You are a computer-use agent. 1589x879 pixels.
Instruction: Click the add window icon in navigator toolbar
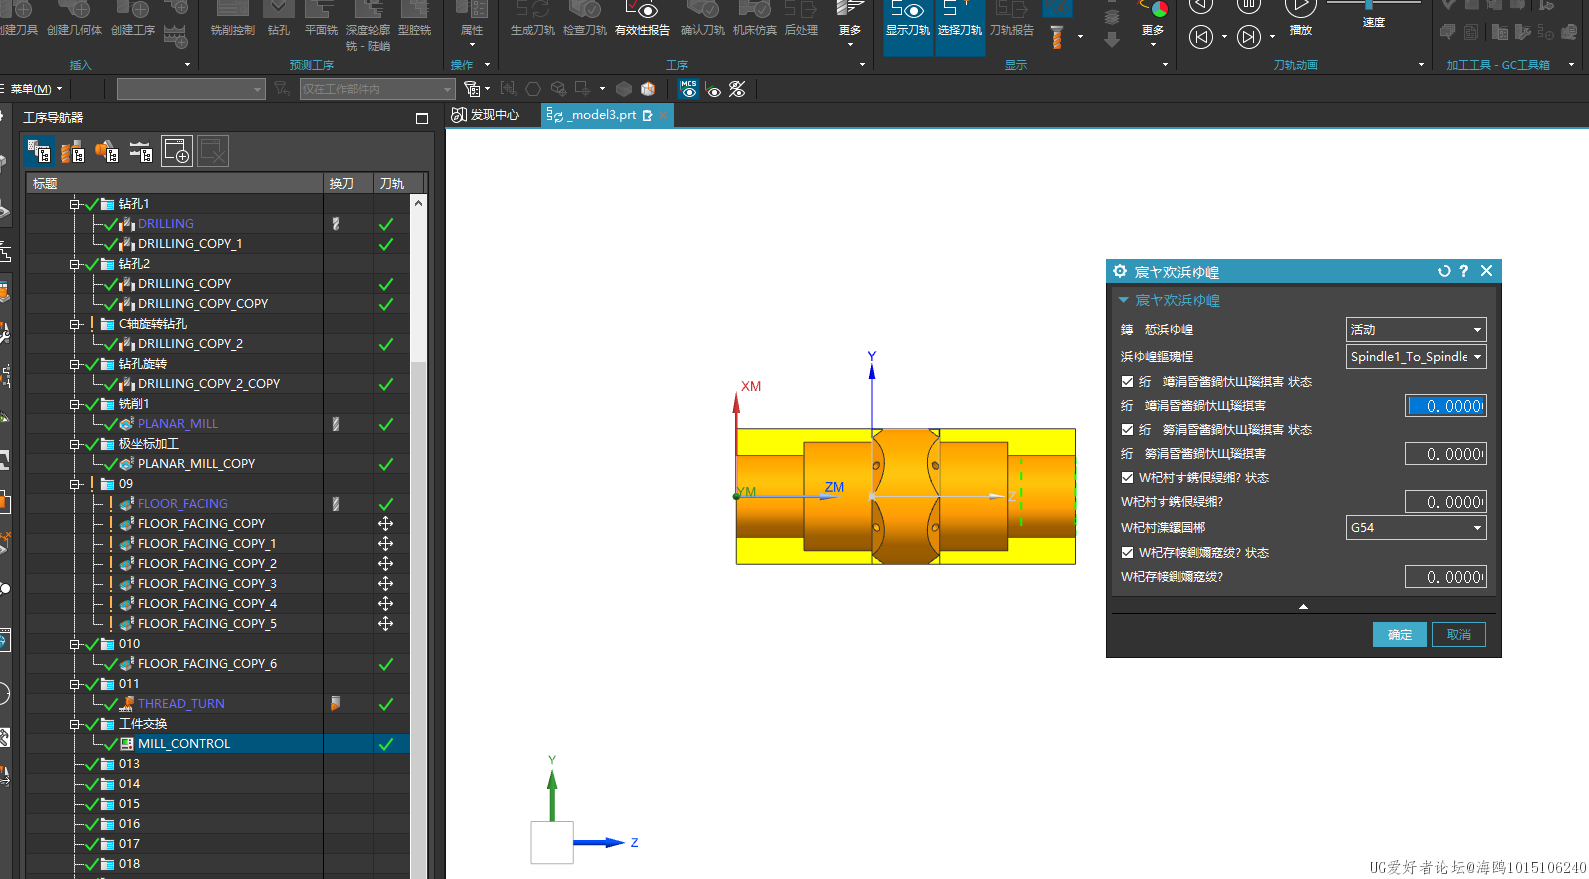[x=176, y=151]
